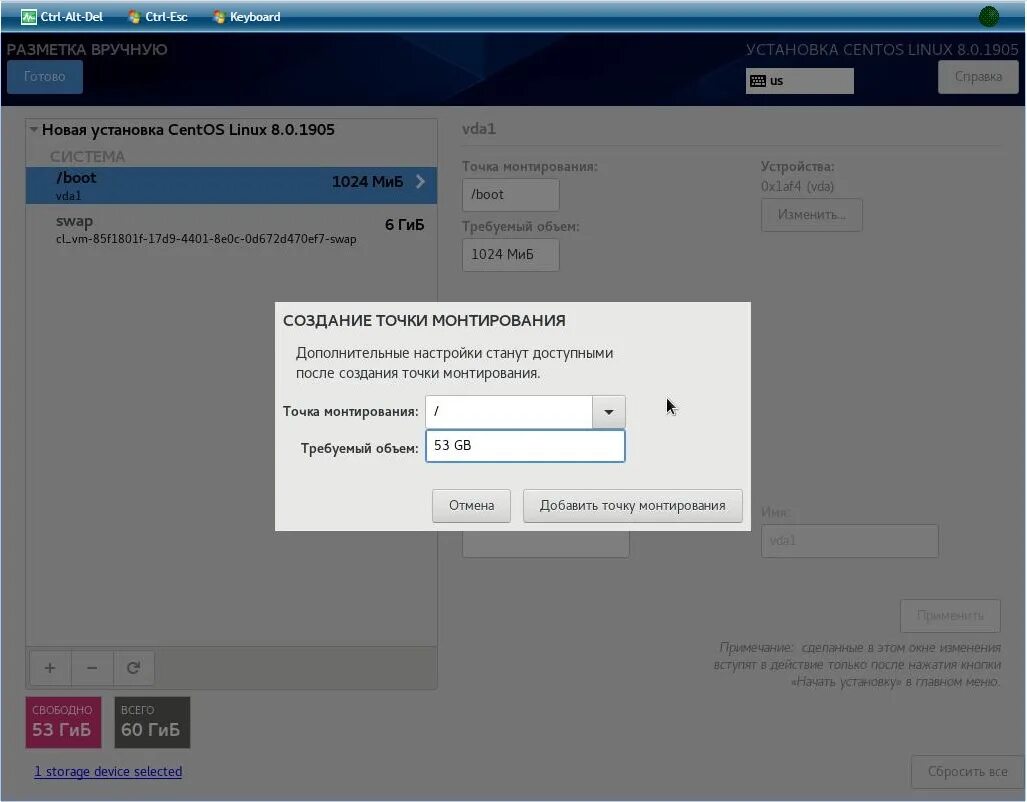Click the 53 GB capacity field
Screen dimensions: 1027x802
click(525, 446)
